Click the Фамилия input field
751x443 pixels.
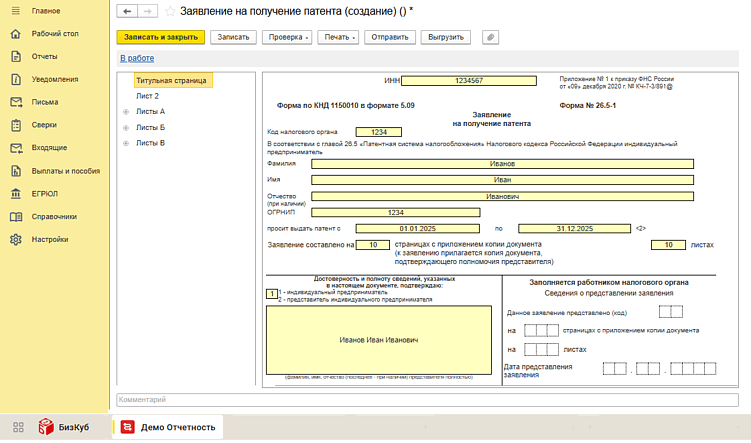(502, 164)
